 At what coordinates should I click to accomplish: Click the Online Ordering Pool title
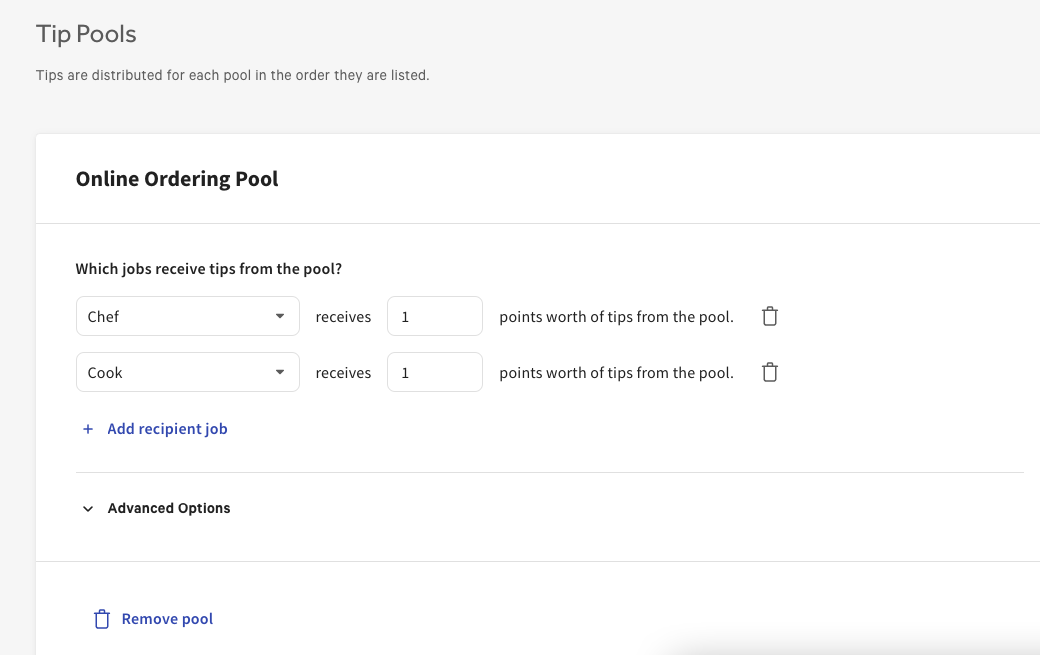point(177,178)
